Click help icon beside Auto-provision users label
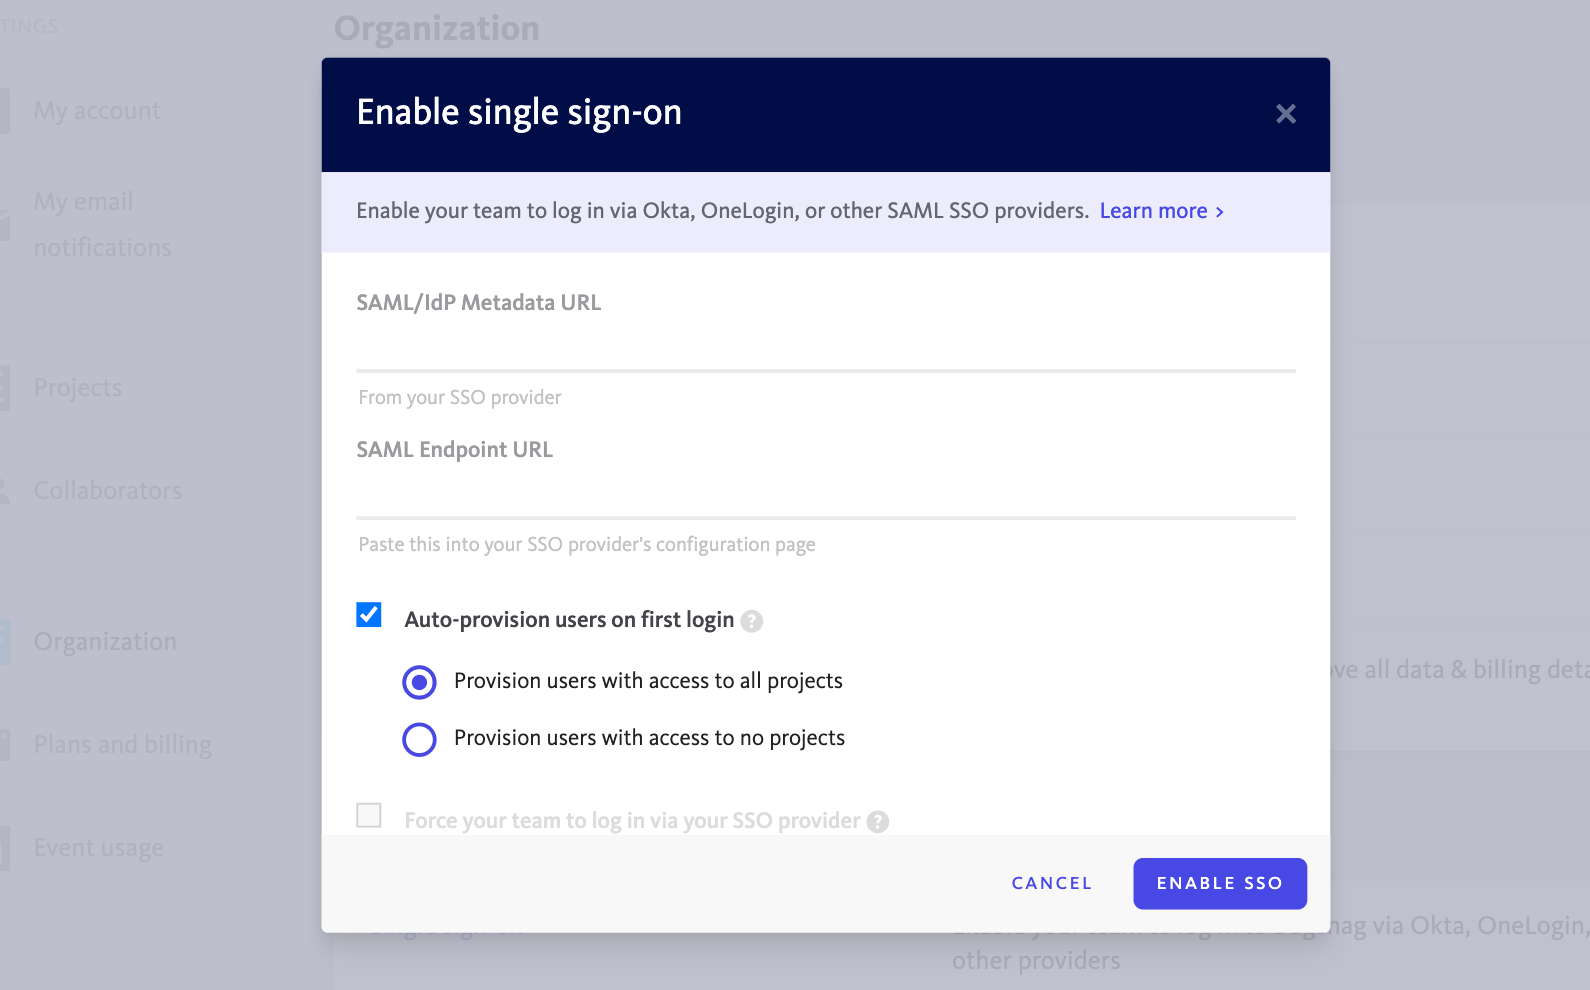 752,621
